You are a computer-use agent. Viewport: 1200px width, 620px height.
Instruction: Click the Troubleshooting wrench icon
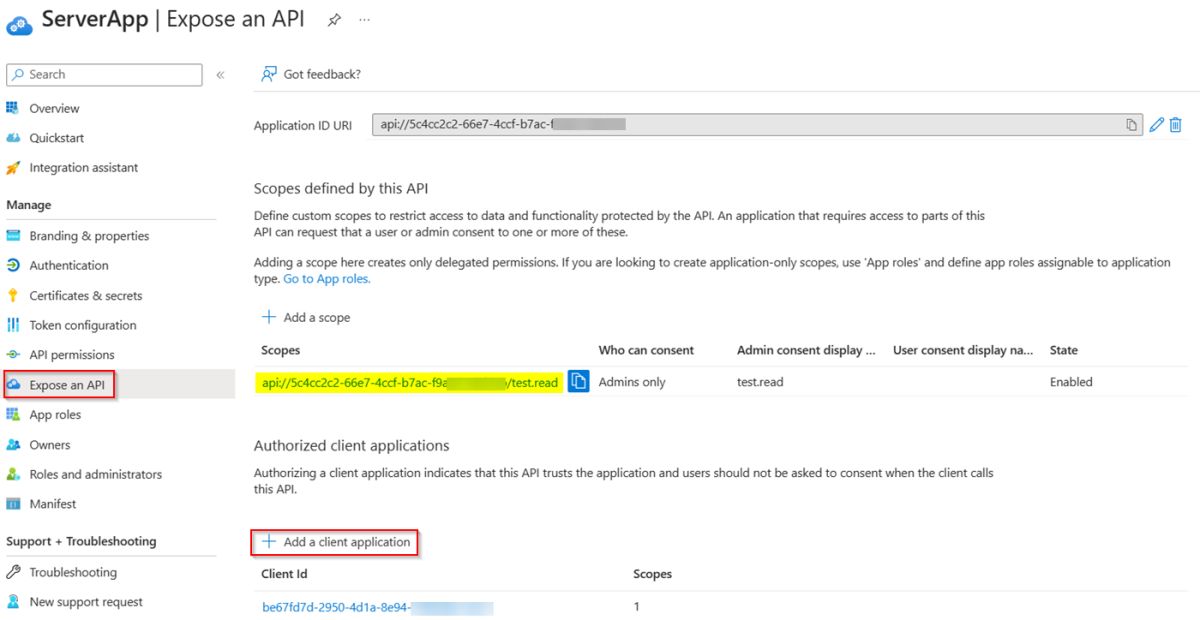tap(13, 572)
